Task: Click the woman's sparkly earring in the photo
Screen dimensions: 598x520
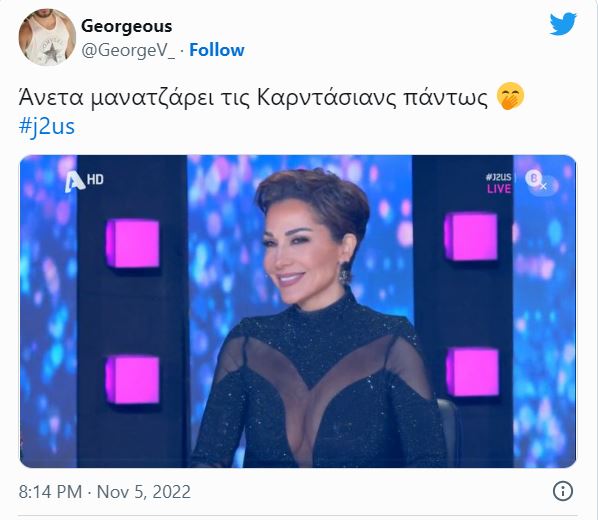Action: [x=344, y=273]
